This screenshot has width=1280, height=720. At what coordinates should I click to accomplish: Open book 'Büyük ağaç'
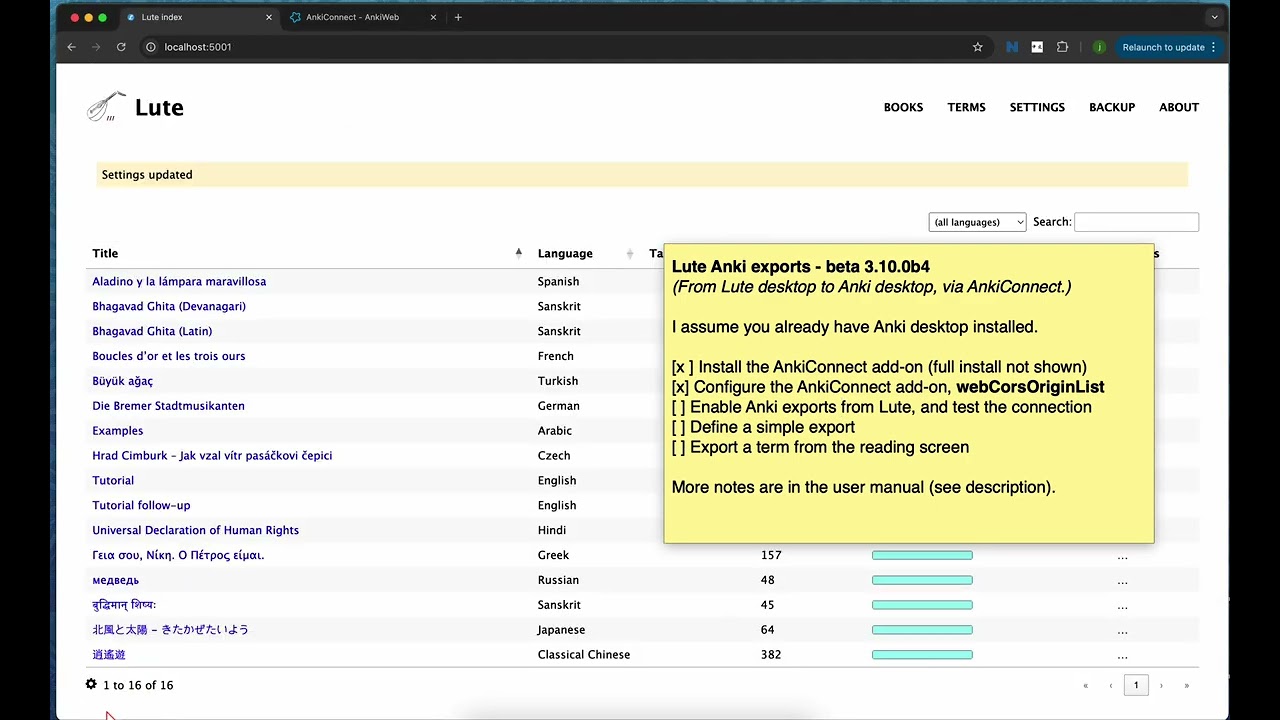(x=123, y=381)
